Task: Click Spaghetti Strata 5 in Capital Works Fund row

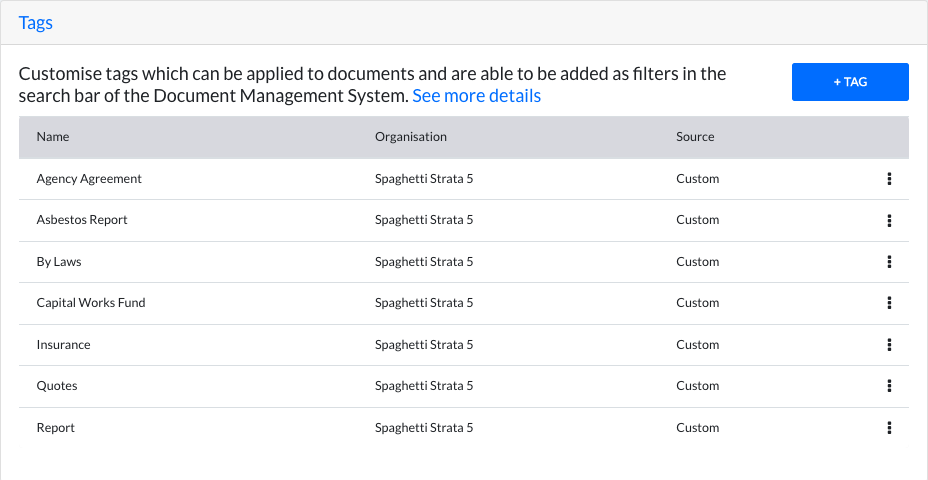Action: [x=424, y=303]
